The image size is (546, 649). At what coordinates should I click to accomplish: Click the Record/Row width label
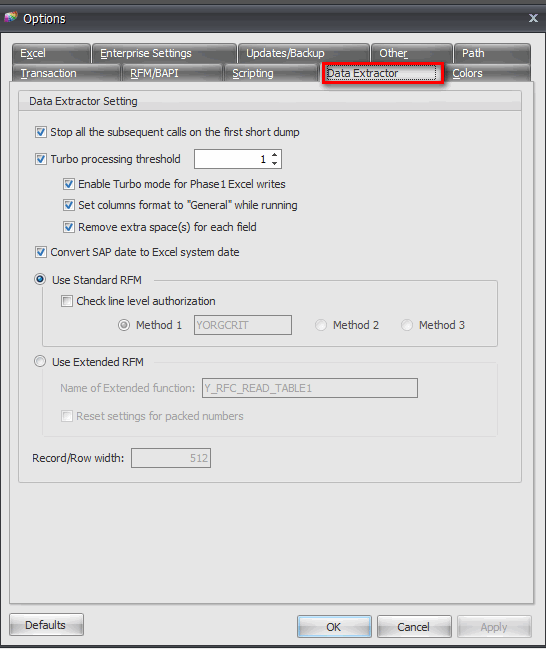pyautogui.click(x=78, y=458)
